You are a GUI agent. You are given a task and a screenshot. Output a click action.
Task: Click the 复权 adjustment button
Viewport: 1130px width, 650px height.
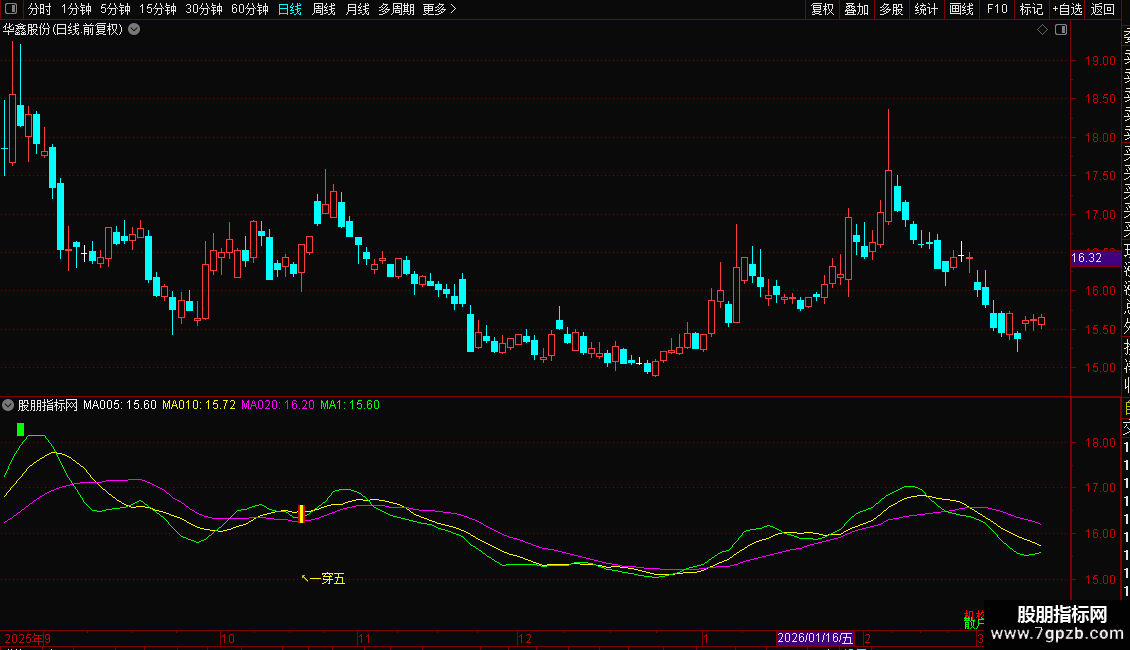(822, 9)
